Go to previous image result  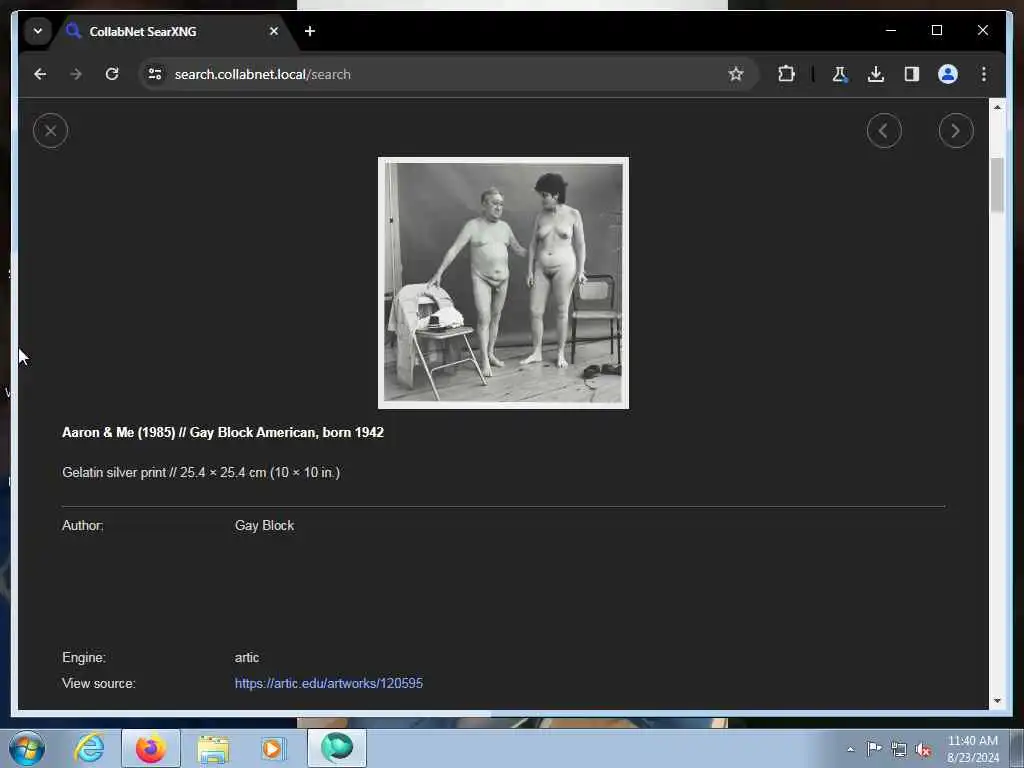click(x=884, y=131)
